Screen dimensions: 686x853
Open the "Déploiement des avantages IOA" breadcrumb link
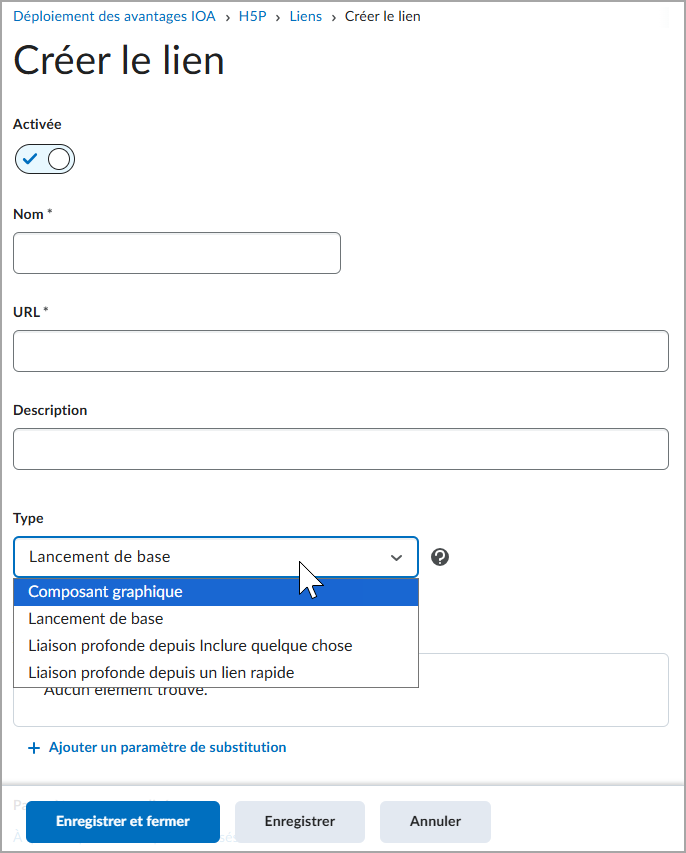(114, 16)
